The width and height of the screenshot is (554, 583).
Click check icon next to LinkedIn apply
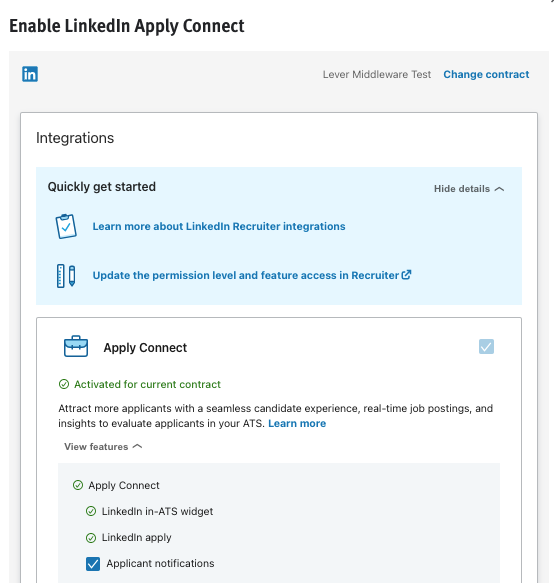point(91,538)
